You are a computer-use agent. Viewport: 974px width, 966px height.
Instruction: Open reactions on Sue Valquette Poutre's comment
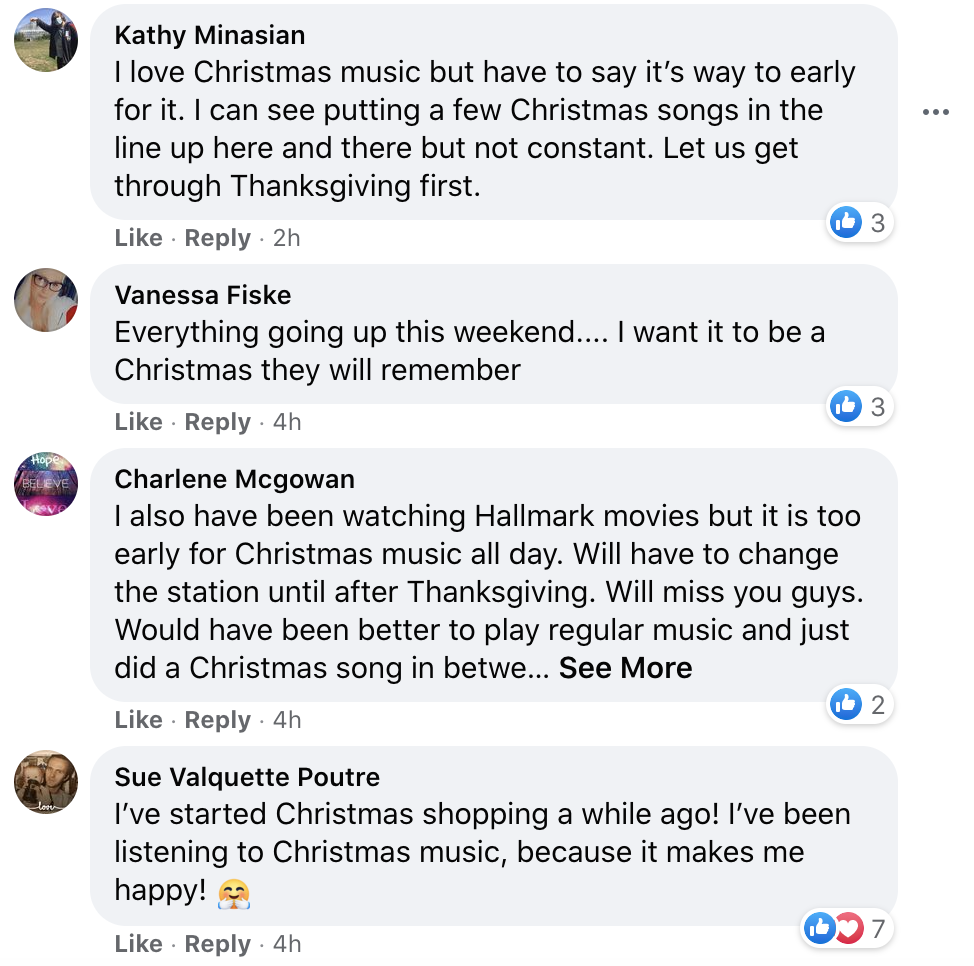pos(846,929)
